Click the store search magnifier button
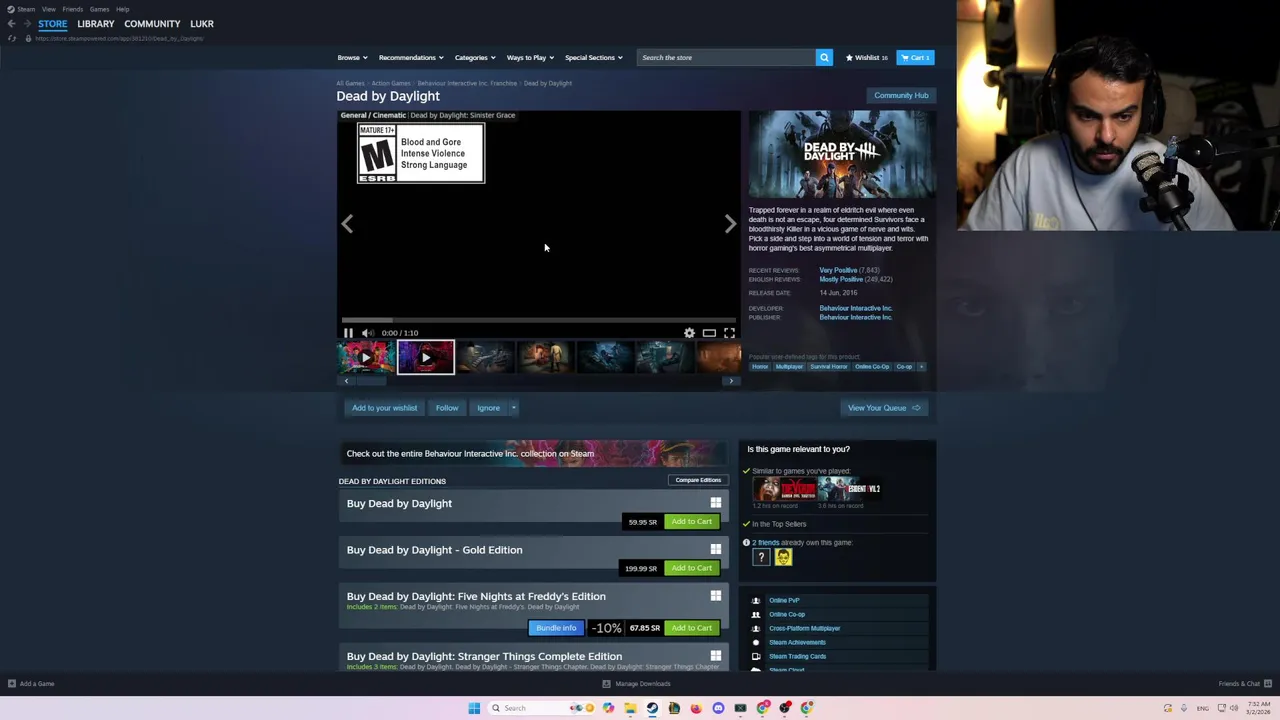 point(824,57)
